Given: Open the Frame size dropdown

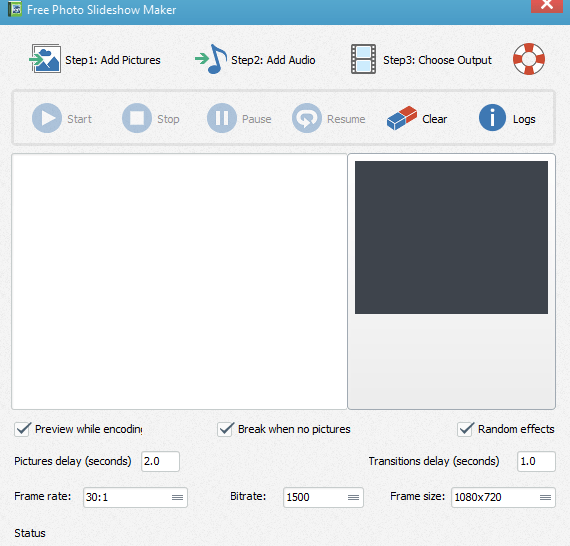Looking at the screenshot, I should click(503, 497).
